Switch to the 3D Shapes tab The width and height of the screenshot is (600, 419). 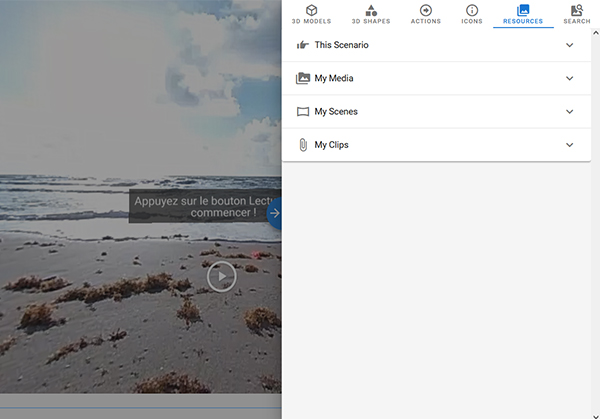(x=371, y=14)
